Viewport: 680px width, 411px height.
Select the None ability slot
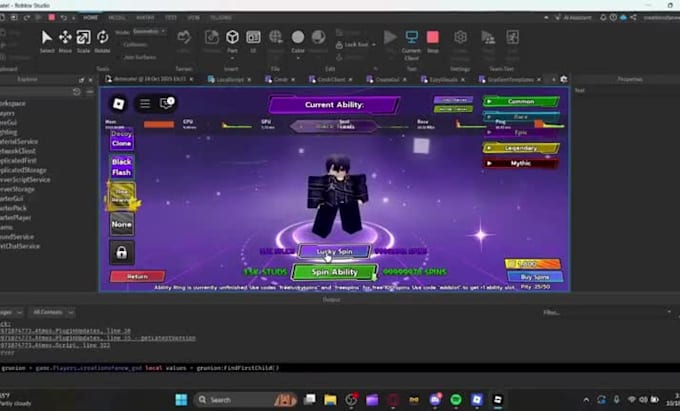pyautogui.click(x=122, y=225)
